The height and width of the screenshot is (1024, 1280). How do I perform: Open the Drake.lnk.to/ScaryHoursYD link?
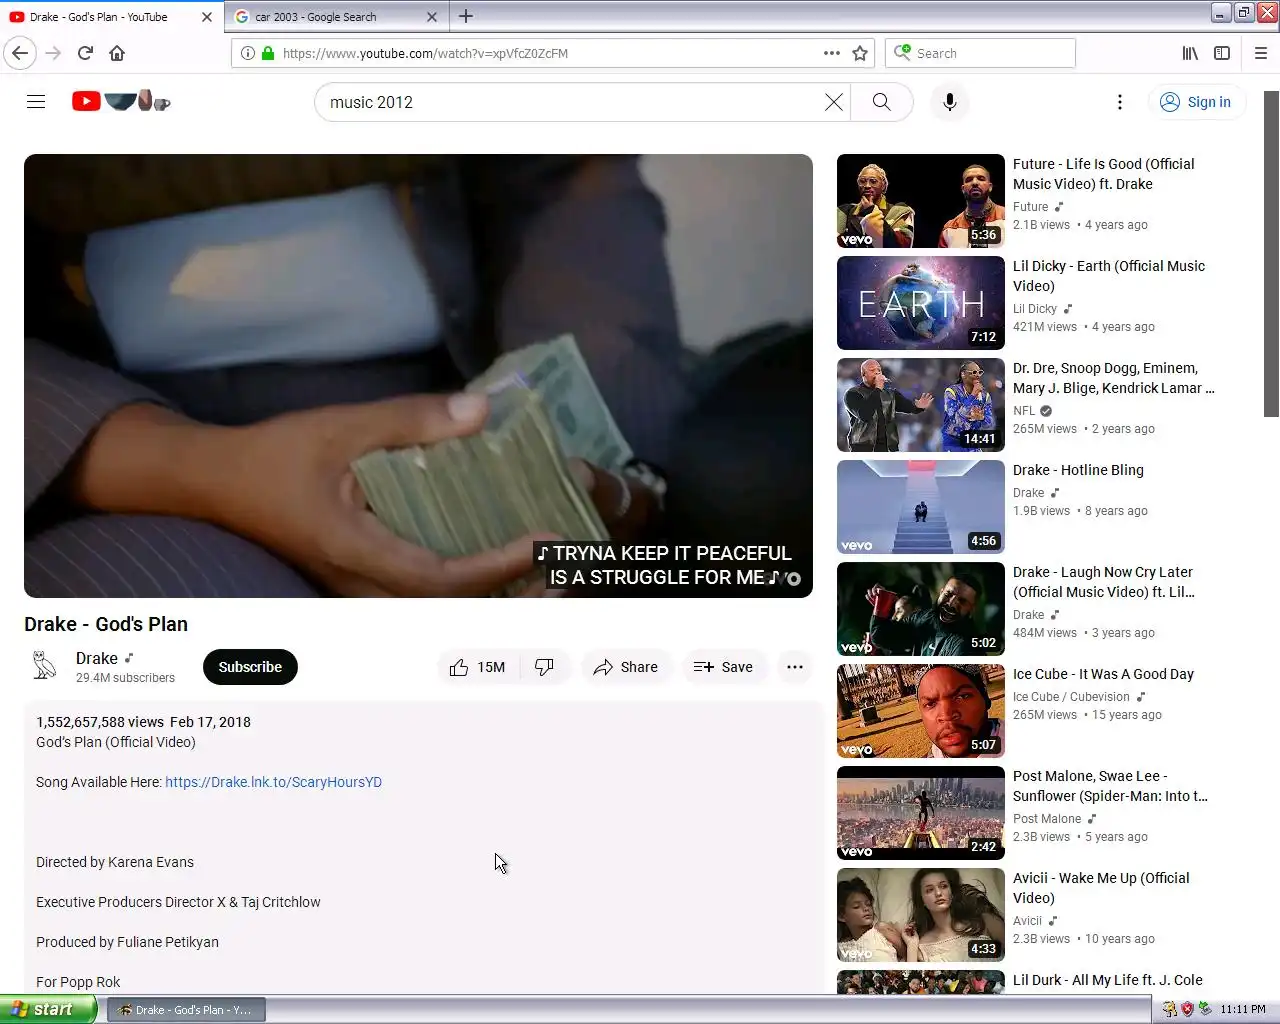point(273,782)
